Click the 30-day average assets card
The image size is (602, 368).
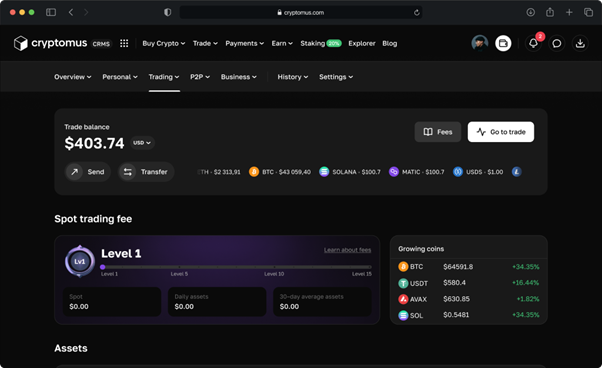click(322, 302)
